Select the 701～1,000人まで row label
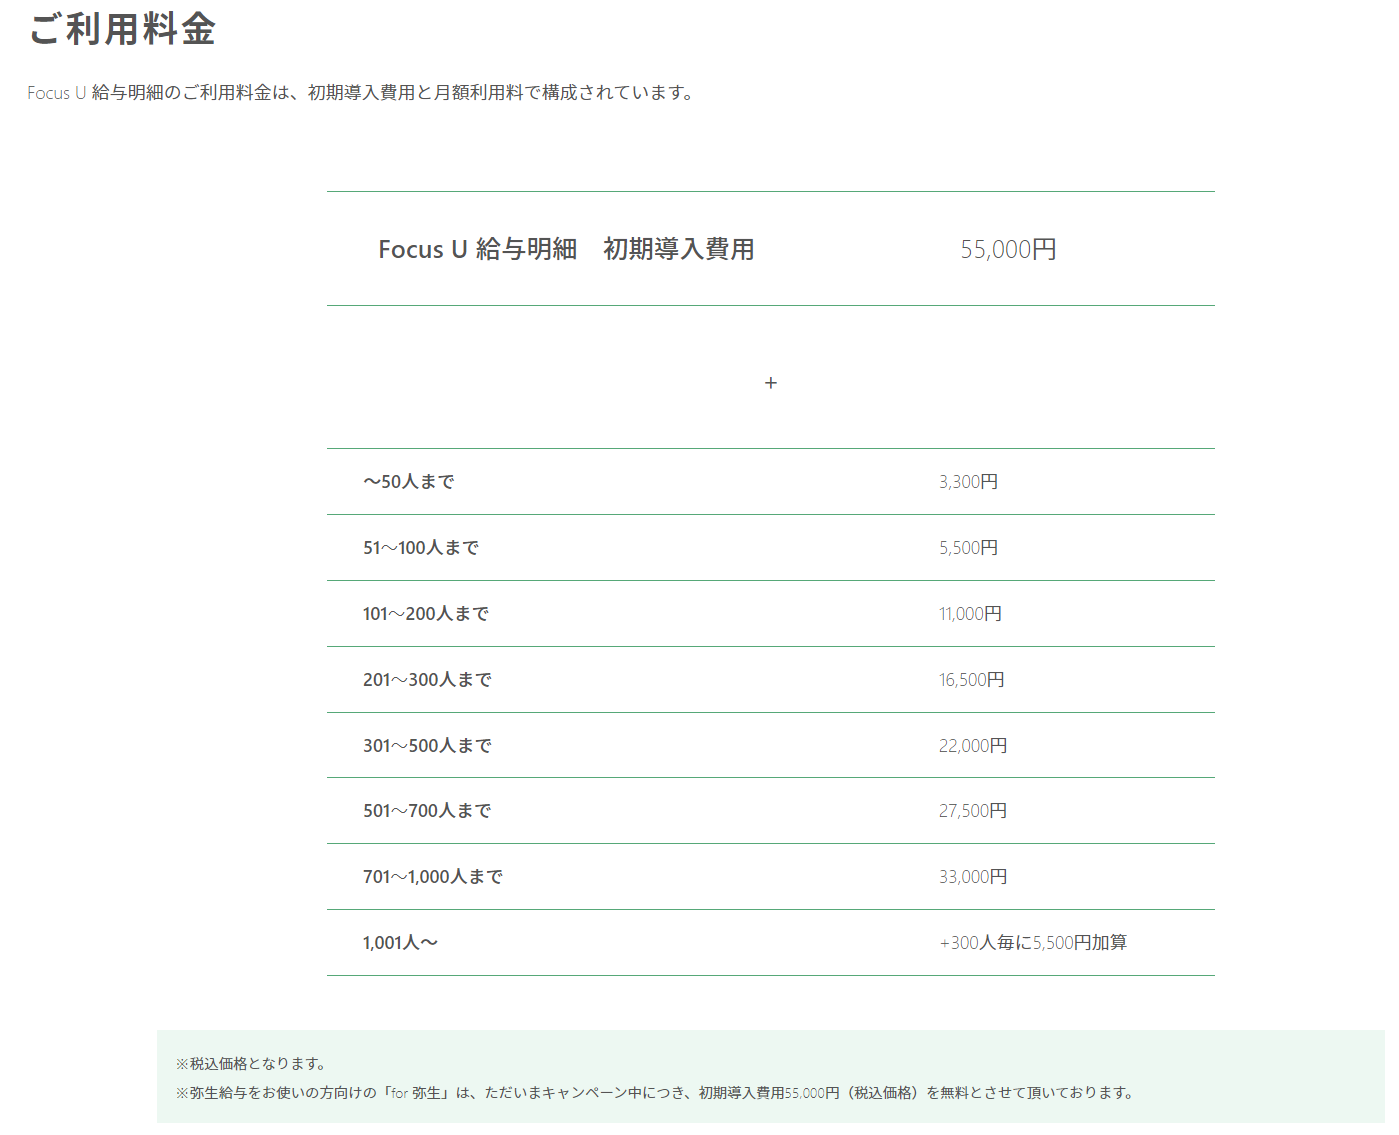Screen dimensions: 1399x1135 433,877
